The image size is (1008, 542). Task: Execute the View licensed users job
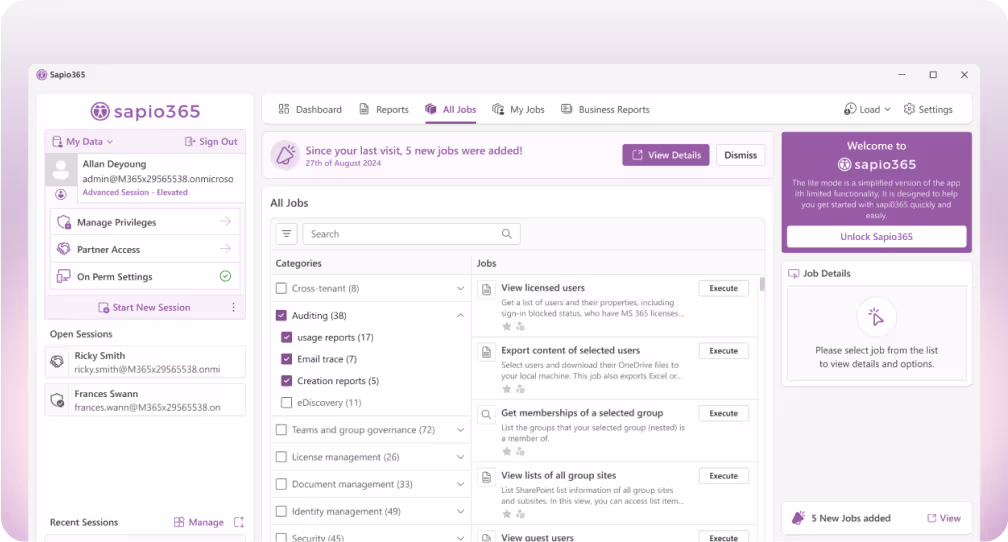coord(723,288)
